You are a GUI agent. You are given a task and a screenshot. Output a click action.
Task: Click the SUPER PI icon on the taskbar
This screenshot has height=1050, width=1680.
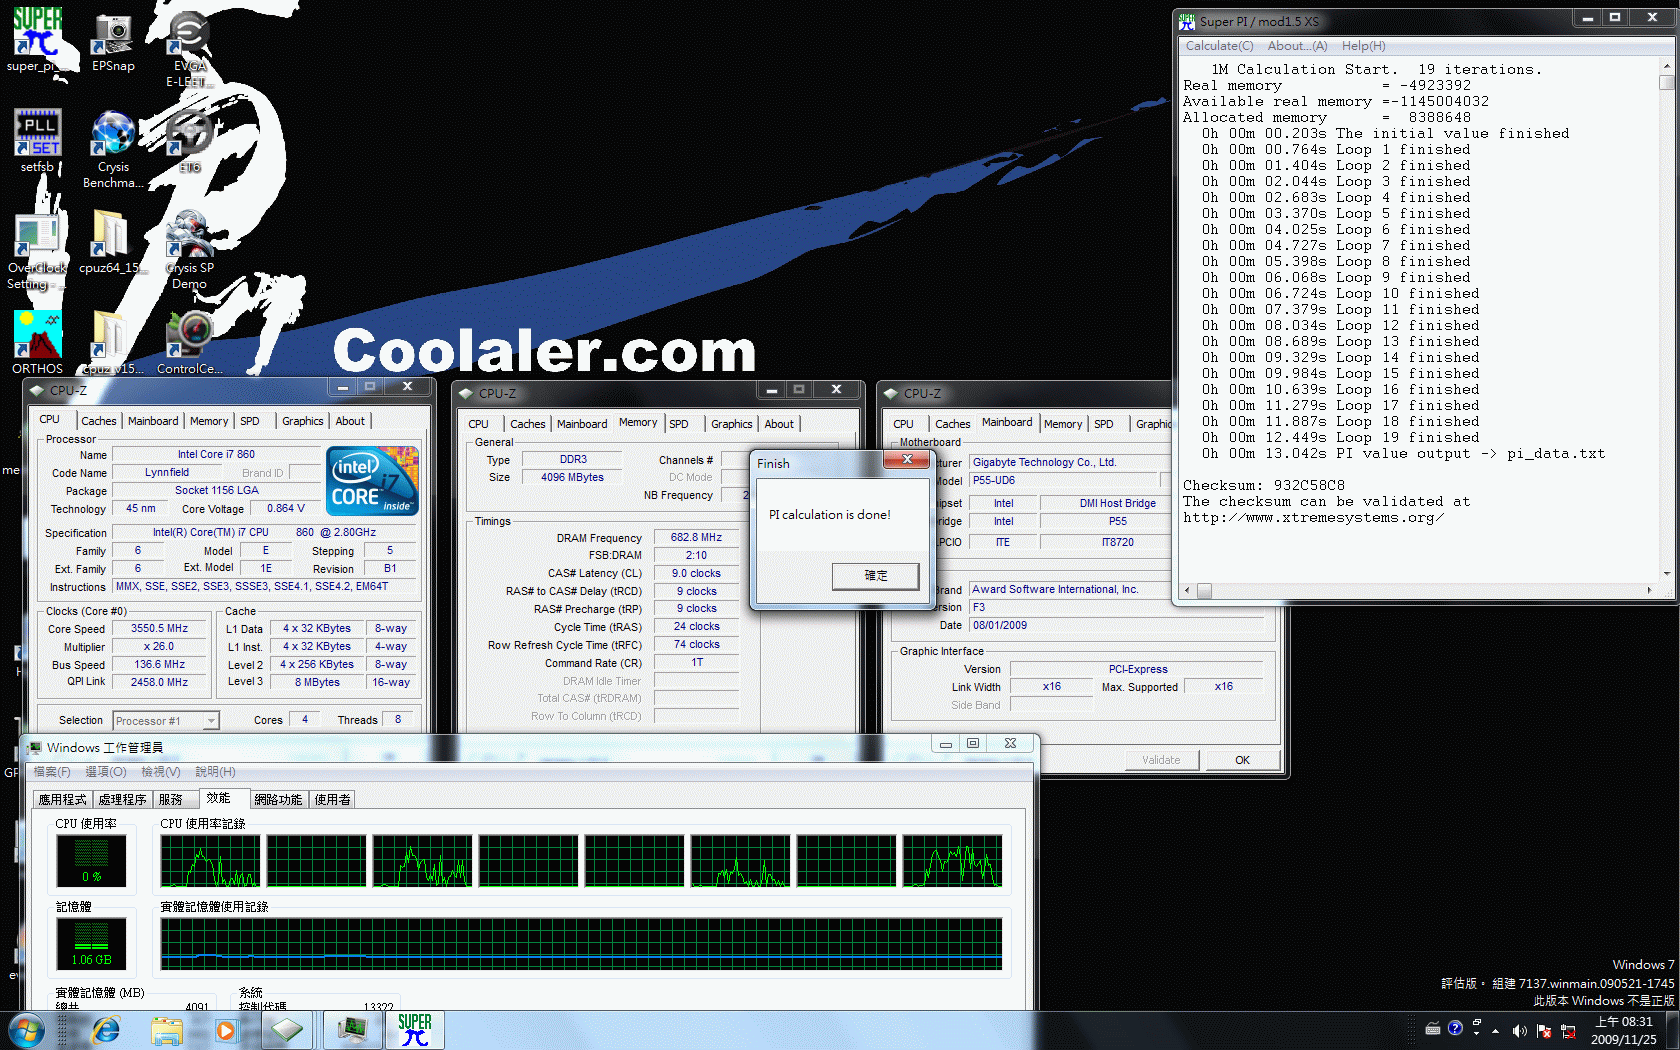[x=414, y=1029]
